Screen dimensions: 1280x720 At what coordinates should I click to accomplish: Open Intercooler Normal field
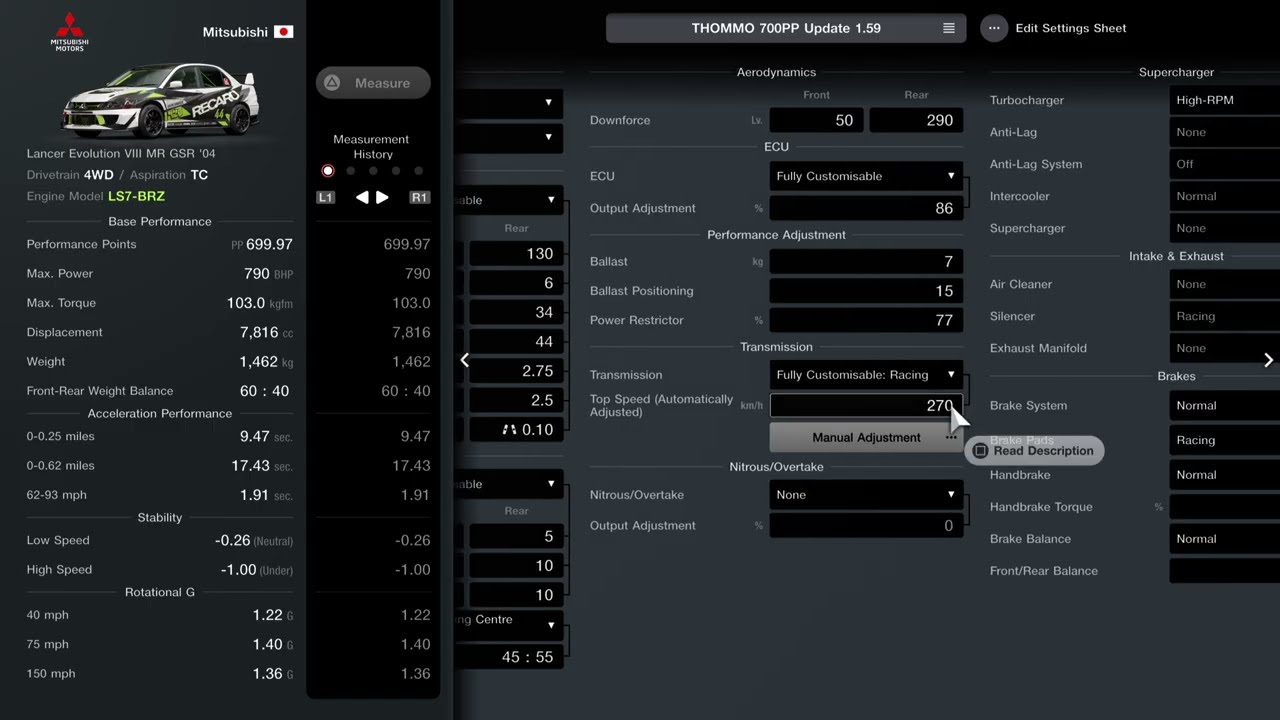pyautogui.click(x=1224, y=196)
